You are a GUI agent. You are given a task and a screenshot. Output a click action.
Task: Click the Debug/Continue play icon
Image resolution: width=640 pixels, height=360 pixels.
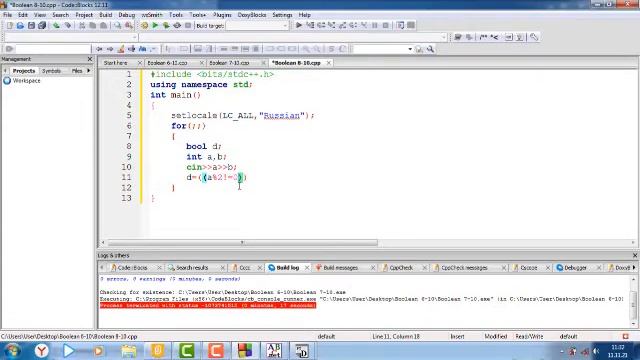point(299,25)
